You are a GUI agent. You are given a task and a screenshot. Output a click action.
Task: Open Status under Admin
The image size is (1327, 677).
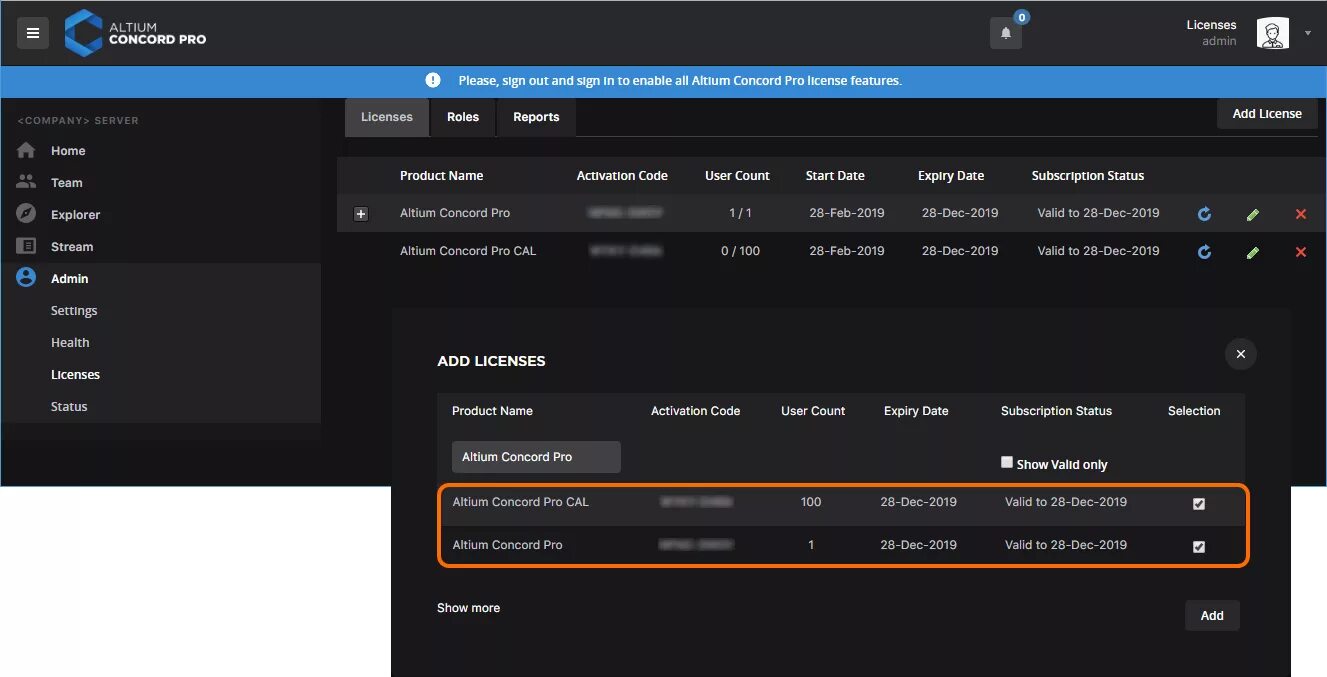click(x=69, y=407)
